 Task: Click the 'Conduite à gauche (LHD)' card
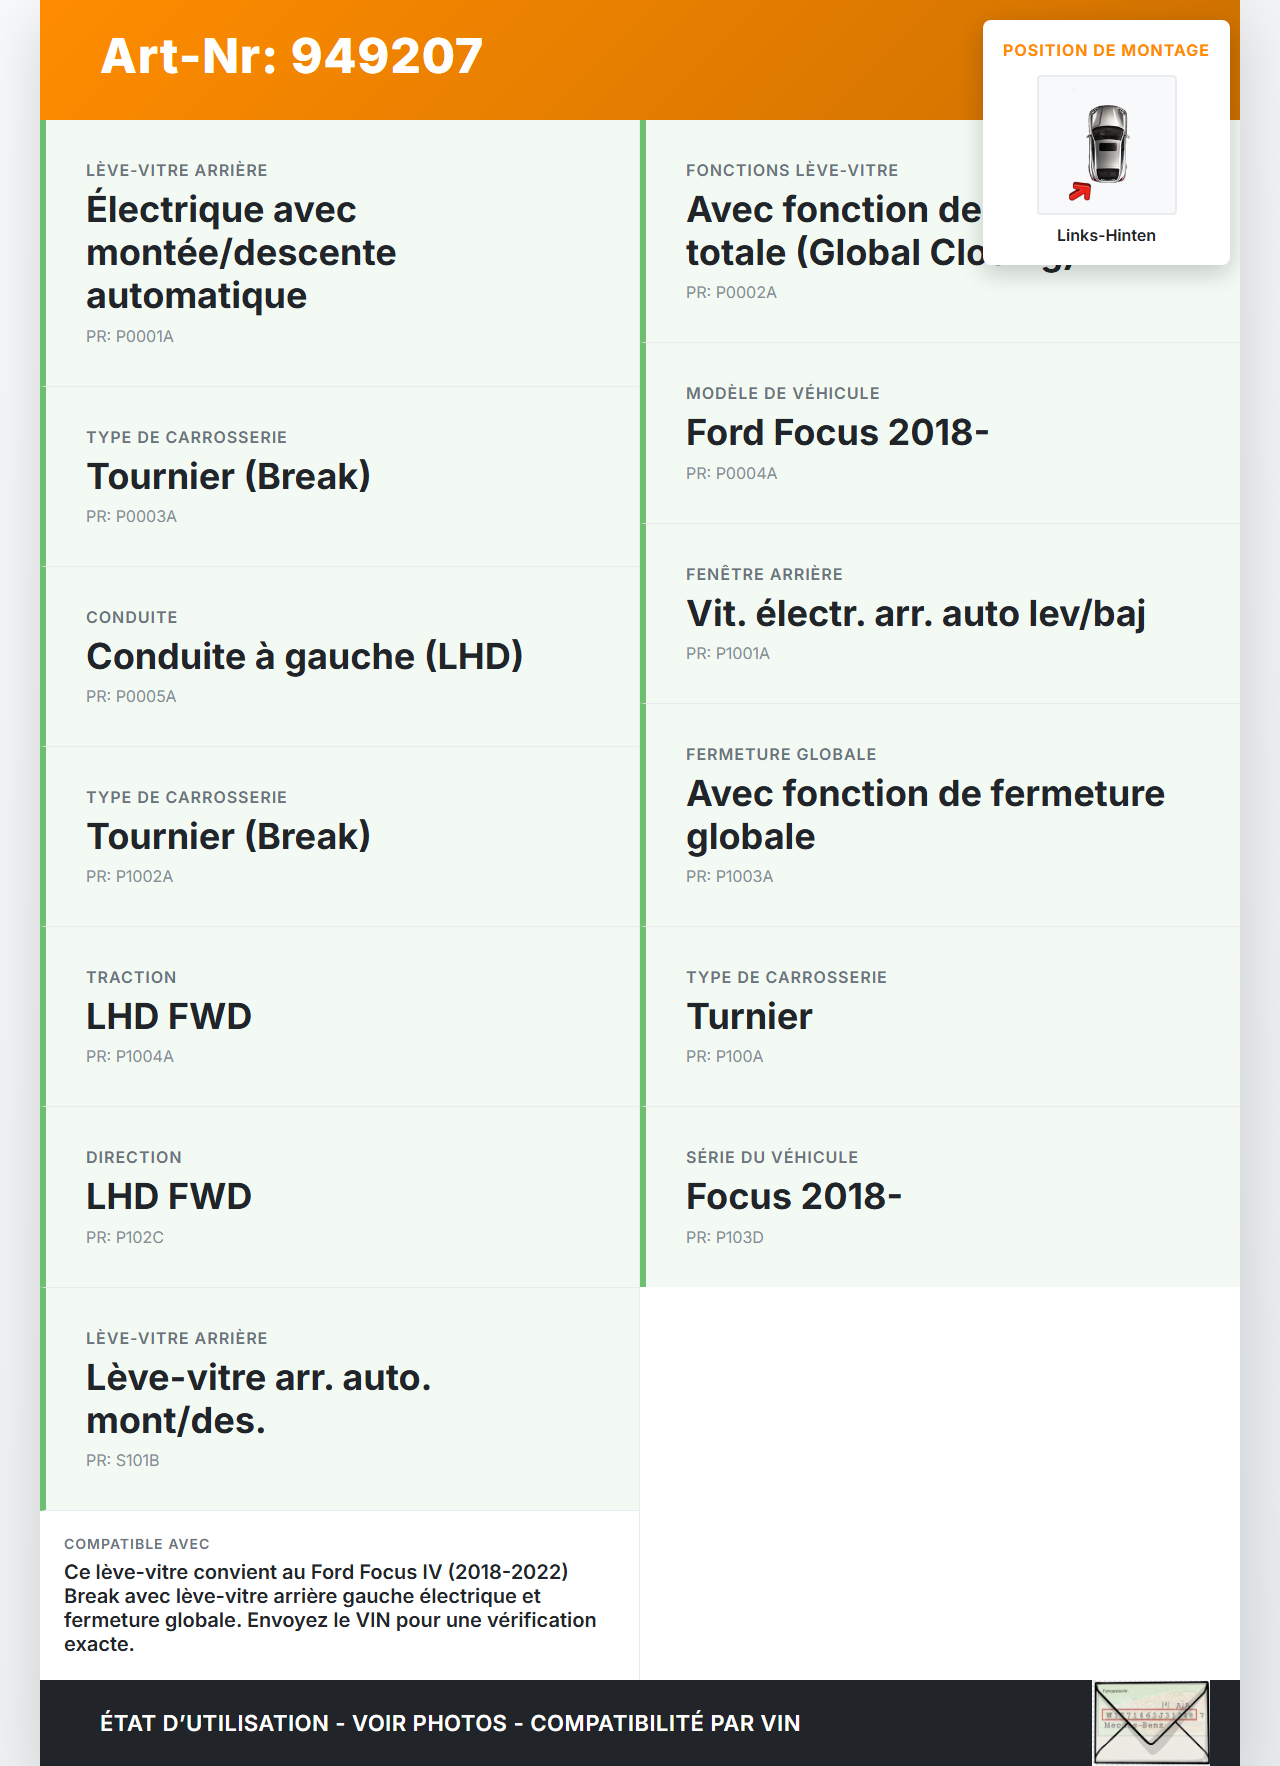[341, 657]
